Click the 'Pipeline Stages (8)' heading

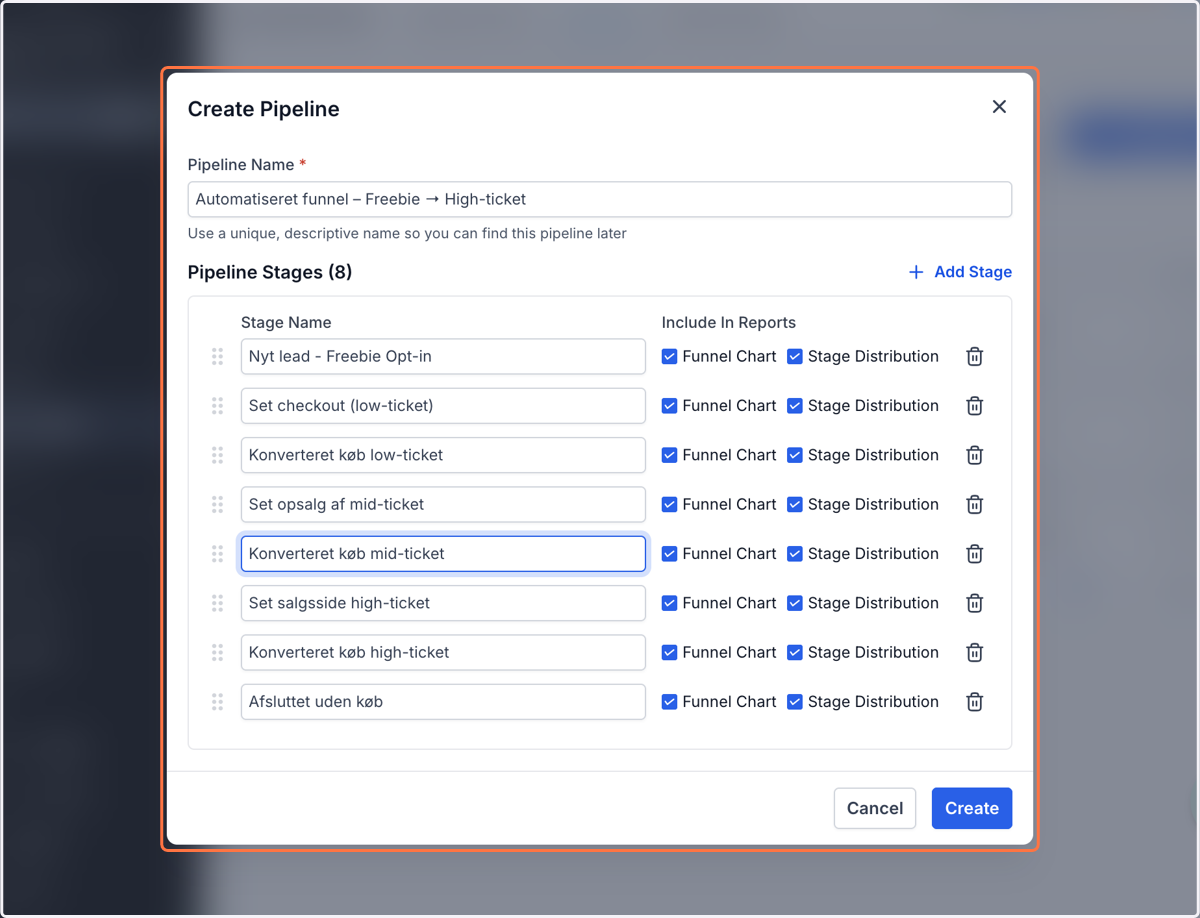[x=270, y=272]
